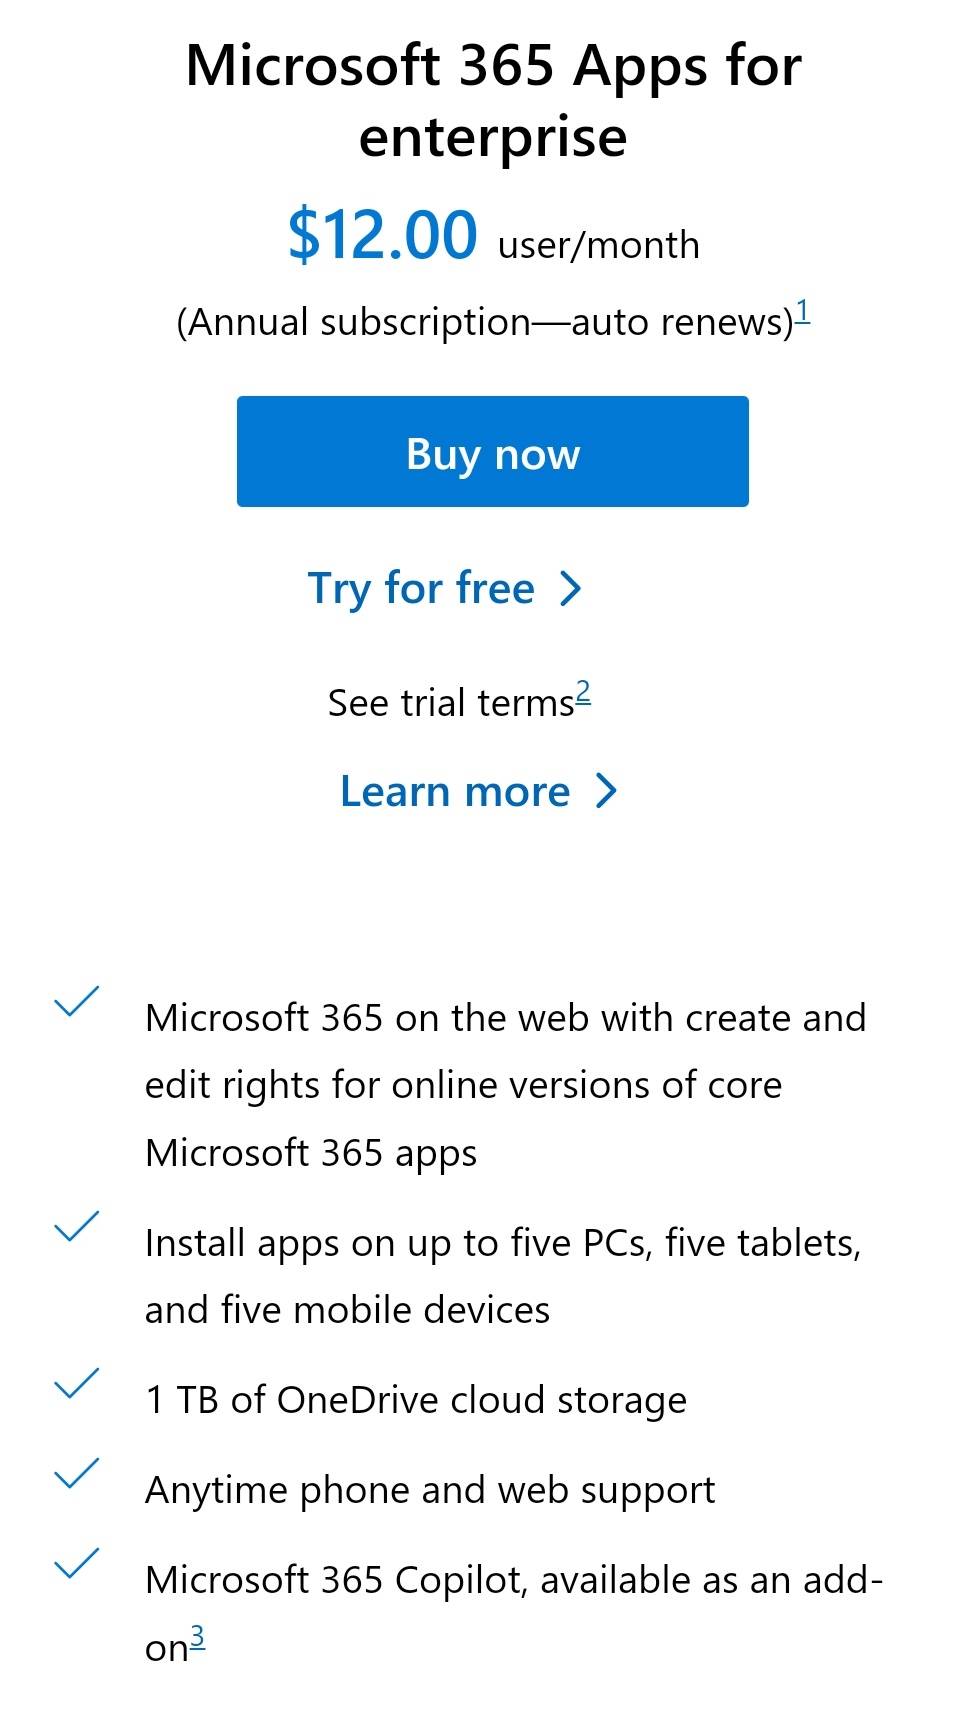
Task: Click the $12.00 price text
Action: pyautogui.click(x=381, y=236)
